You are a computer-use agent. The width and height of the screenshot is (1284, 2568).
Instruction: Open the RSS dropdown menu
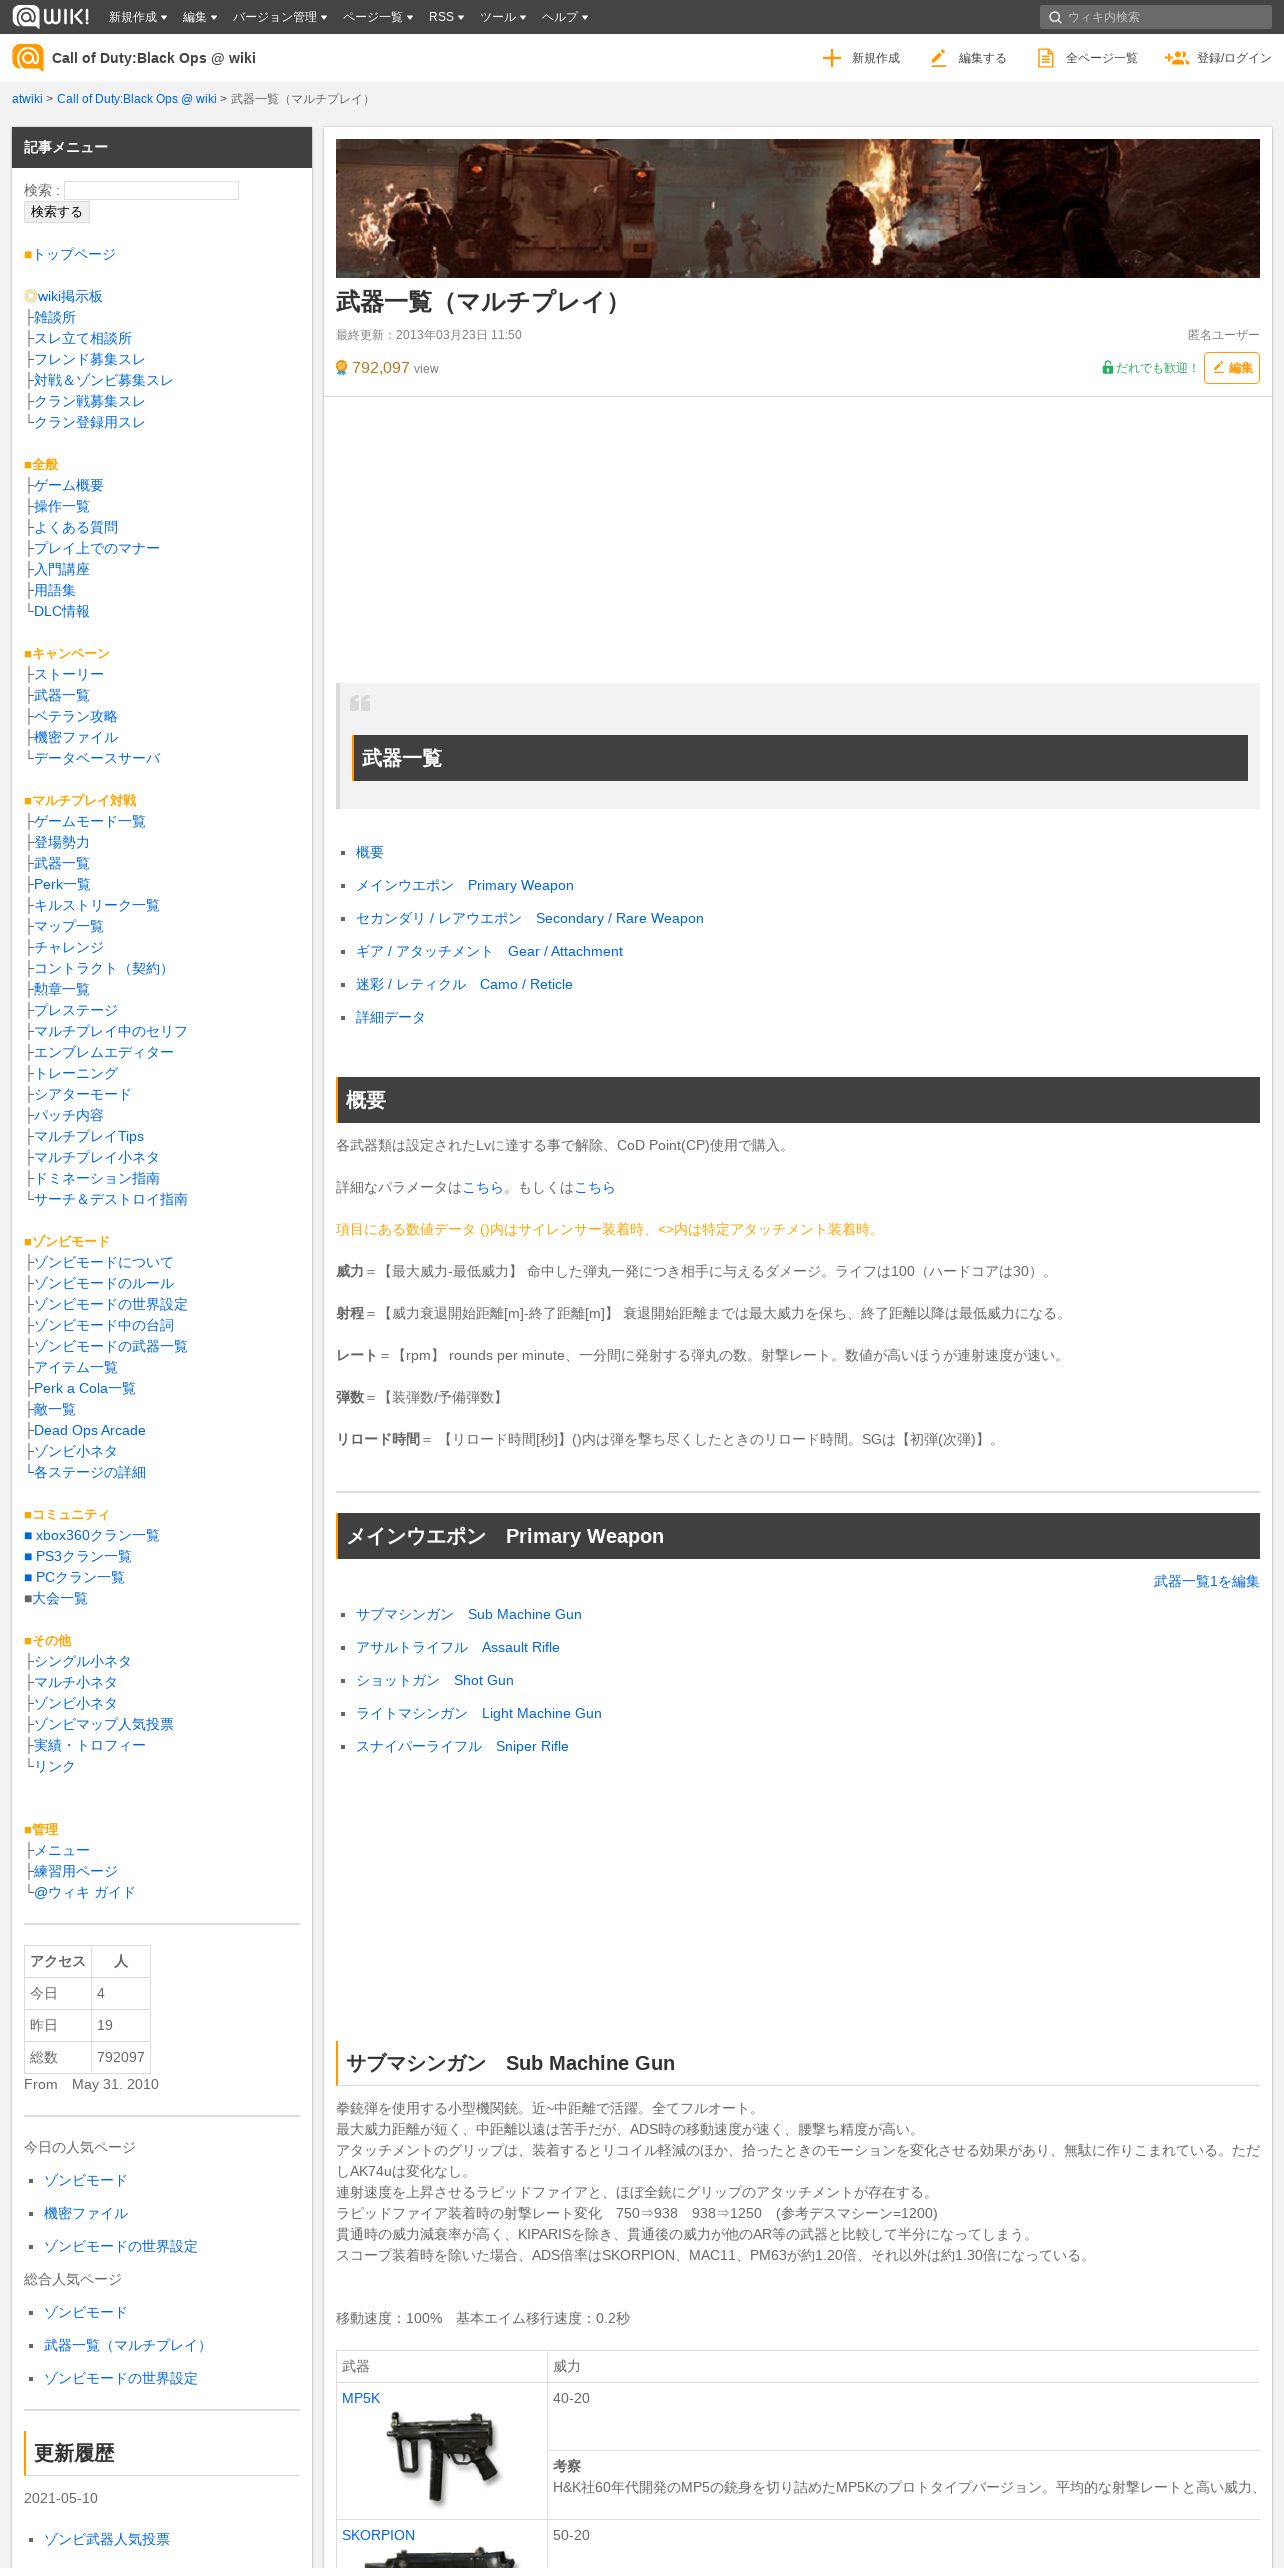[x=446, y=17]
